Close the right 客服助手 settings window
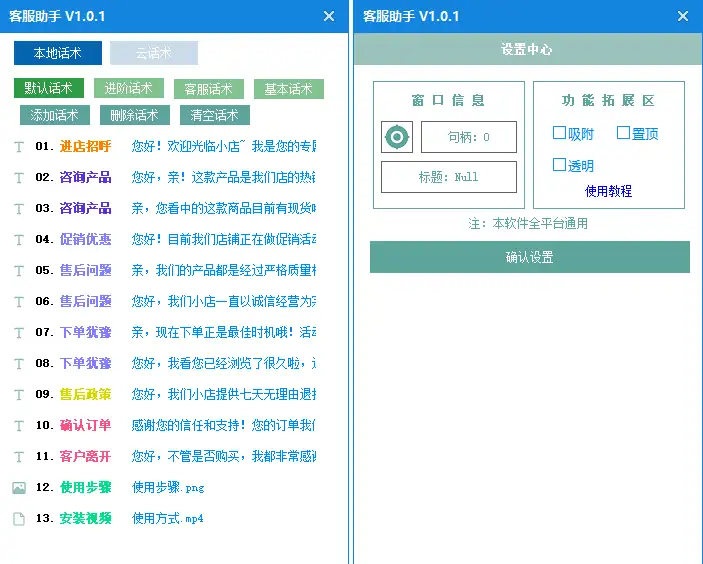The height and width of the screenshot is (564, 703). coord(683,16)
